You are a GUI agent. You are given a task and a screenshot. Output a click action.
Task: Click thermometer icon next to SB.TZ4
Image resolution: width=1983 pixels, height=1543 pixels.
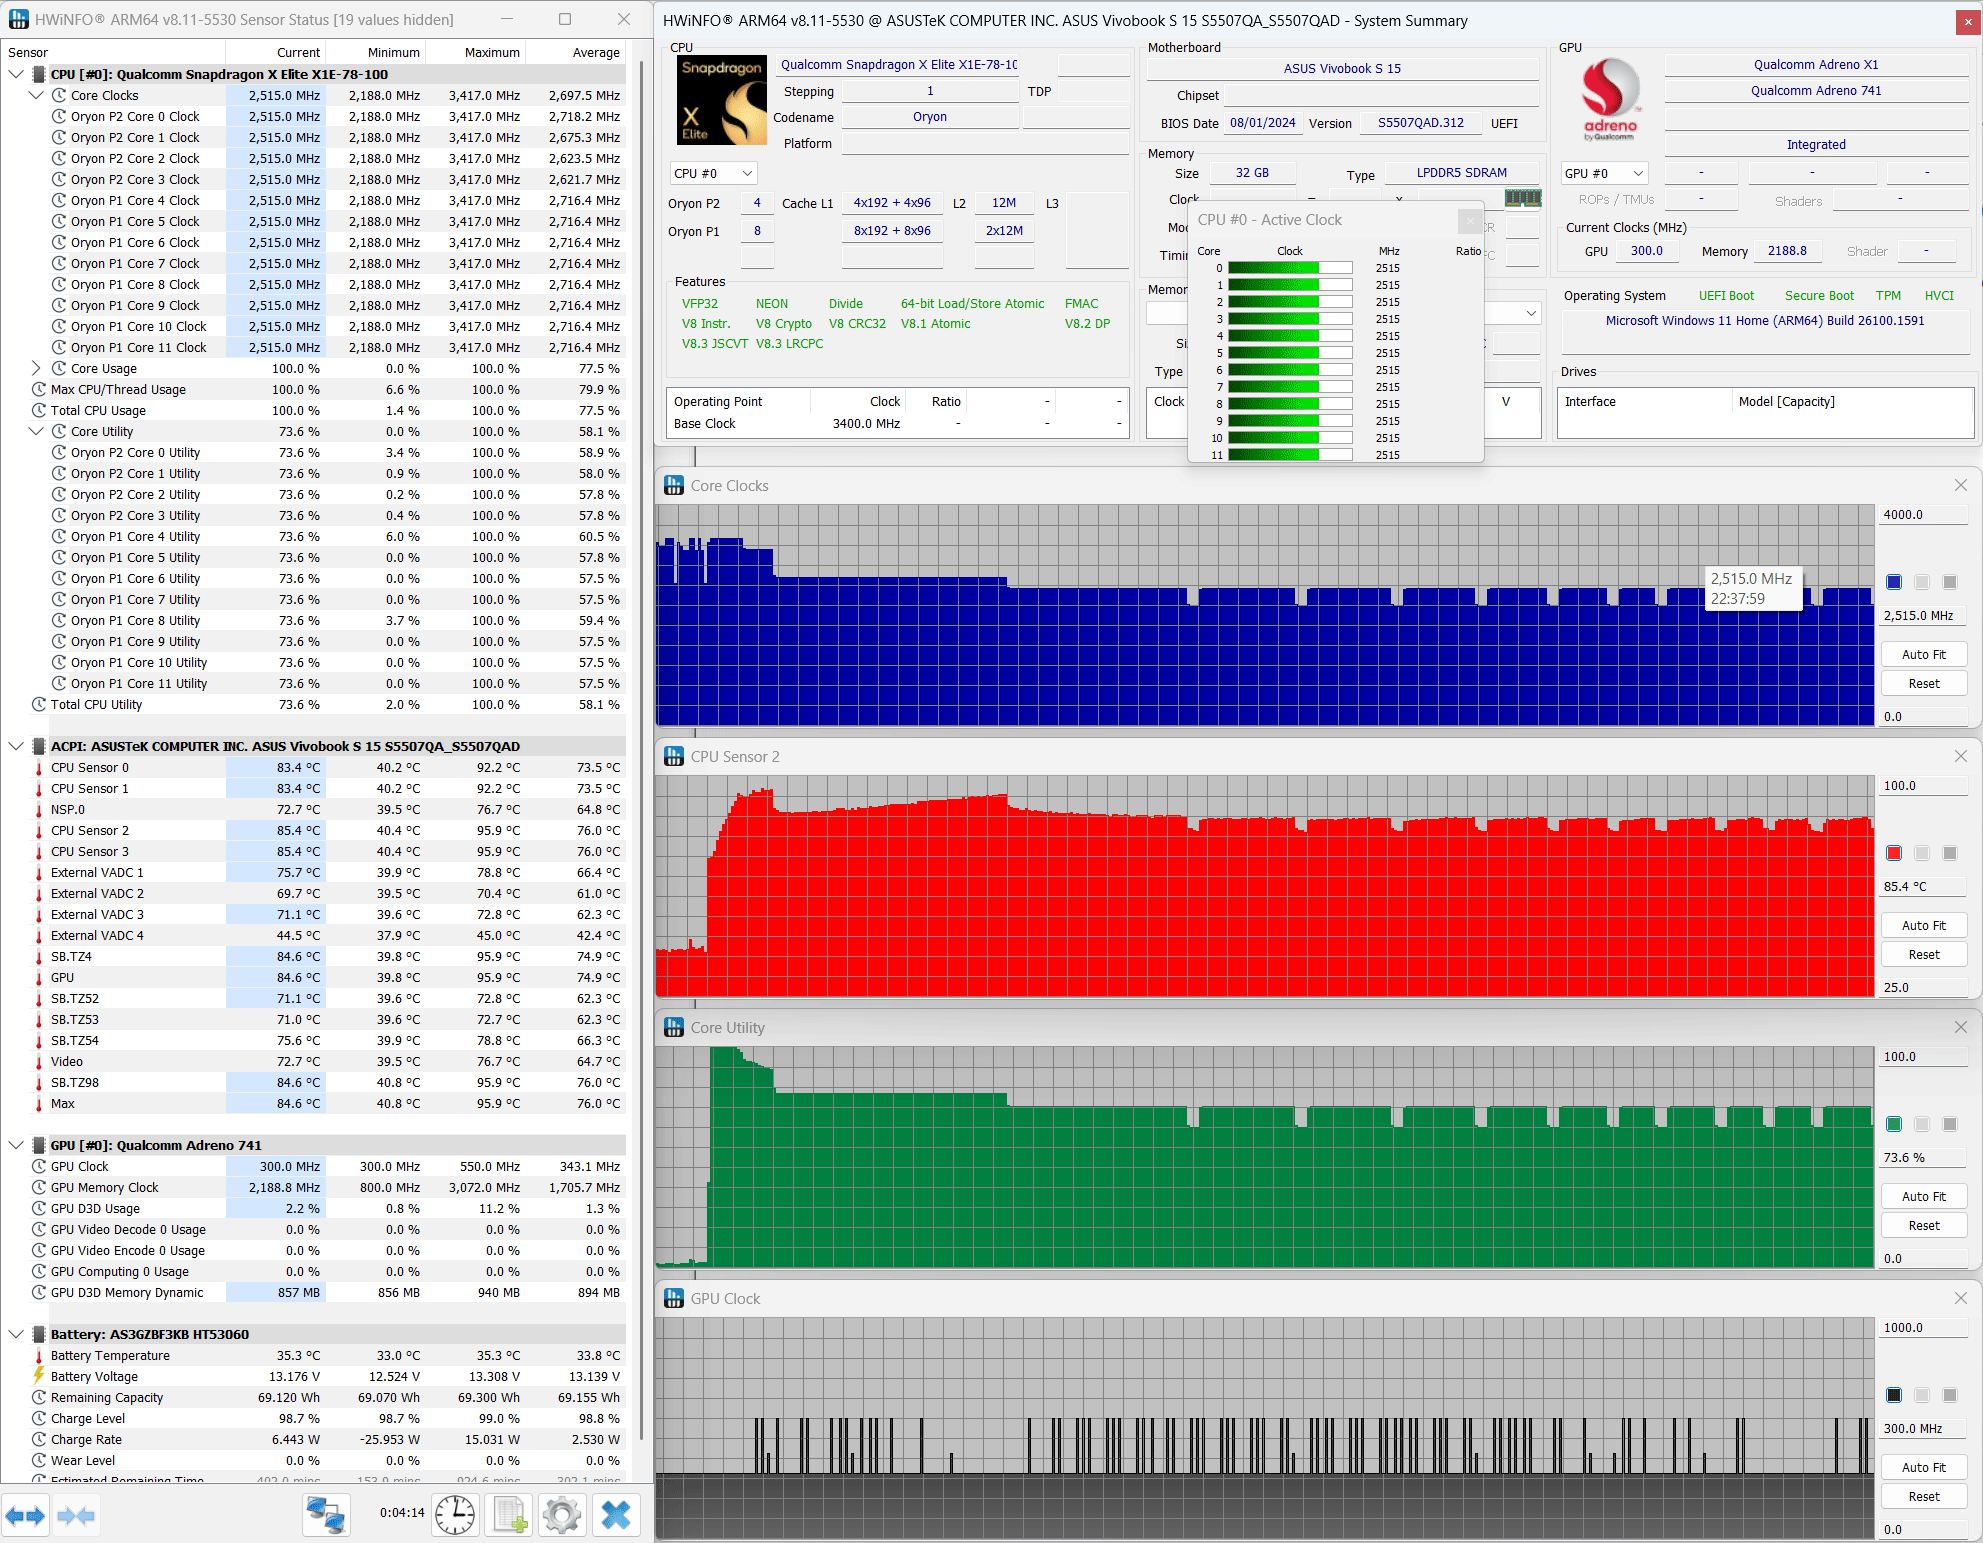point(39,957)
